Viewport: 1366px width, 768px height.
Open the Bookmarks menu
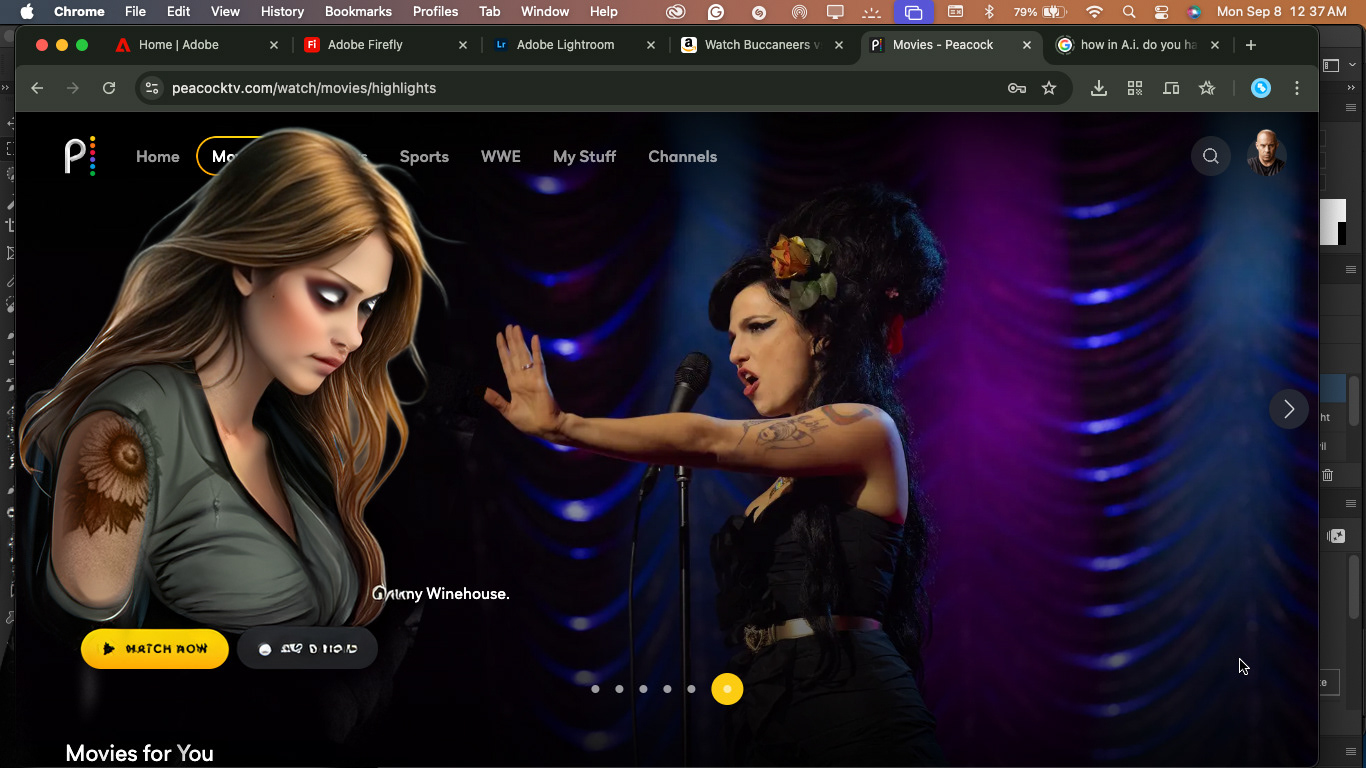tap(357, 12)
